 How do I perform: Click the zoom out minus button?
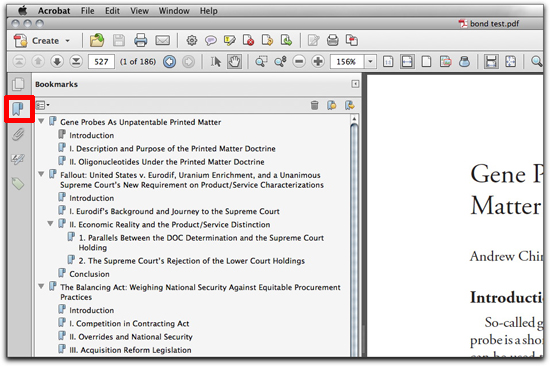[299, 62]
